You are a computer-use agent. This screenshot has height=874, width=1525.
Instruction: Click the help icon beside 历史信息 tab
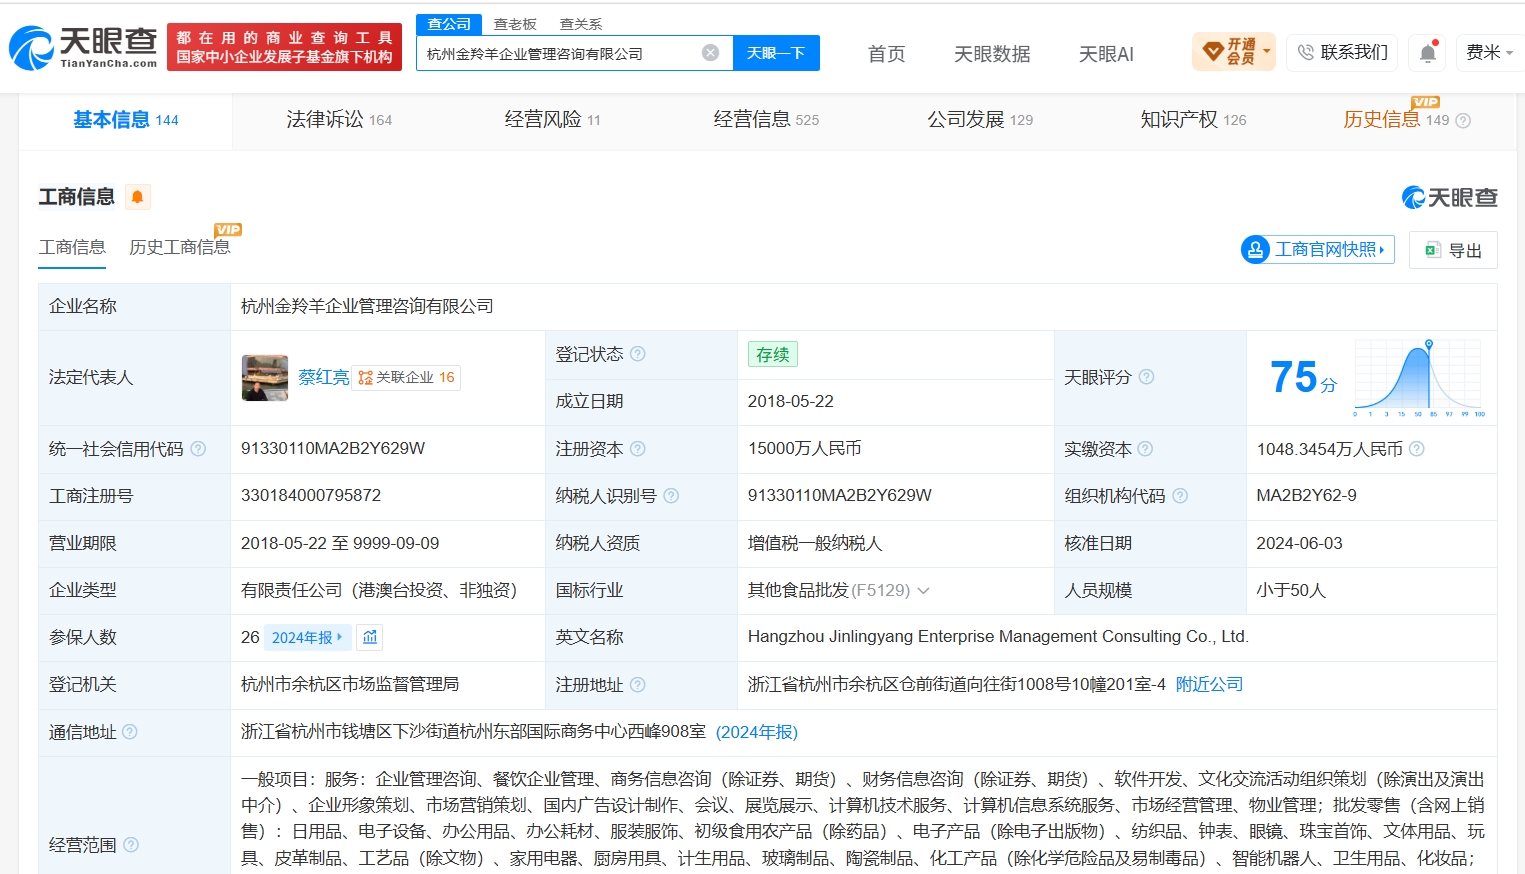[1463, 121]
